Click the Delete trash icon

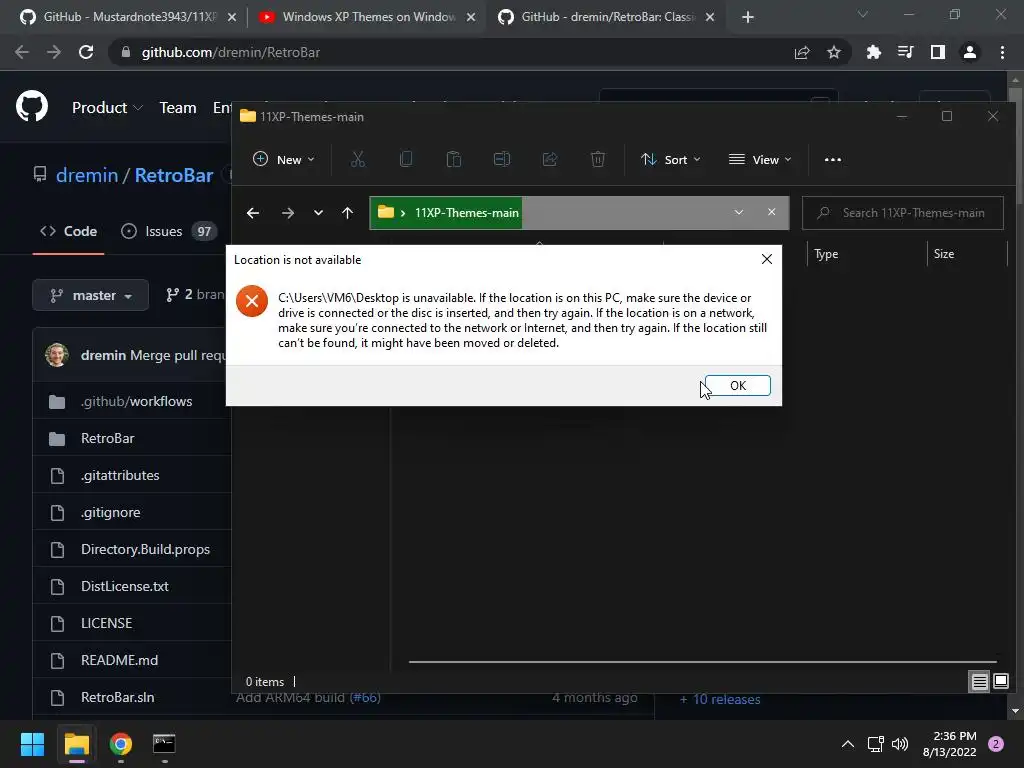tap(598, 159)
